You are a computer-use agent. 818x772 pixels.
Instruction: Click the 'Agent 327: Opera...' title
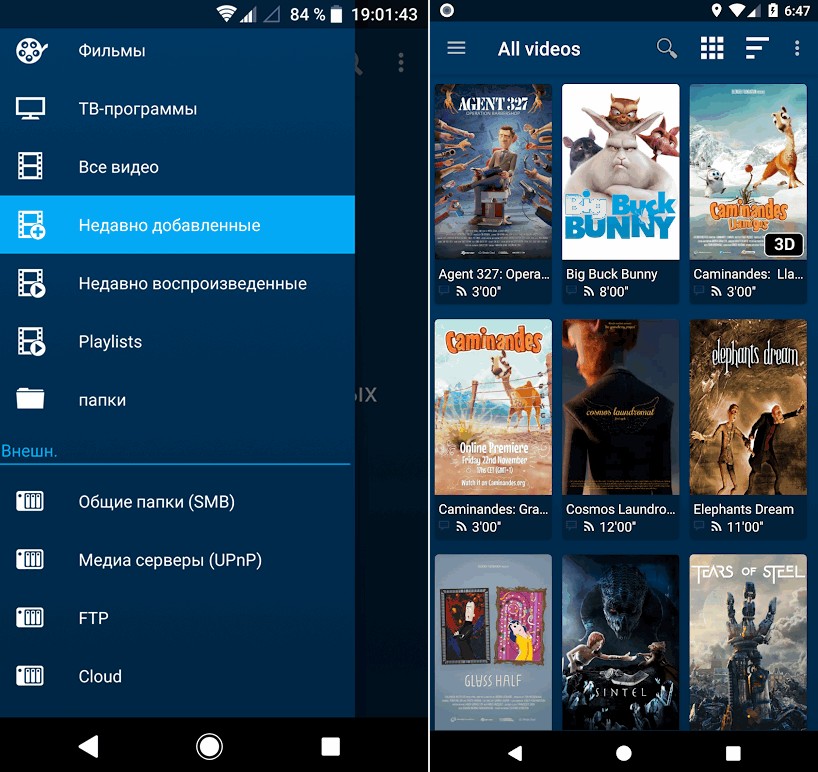(x=494, y=274)
